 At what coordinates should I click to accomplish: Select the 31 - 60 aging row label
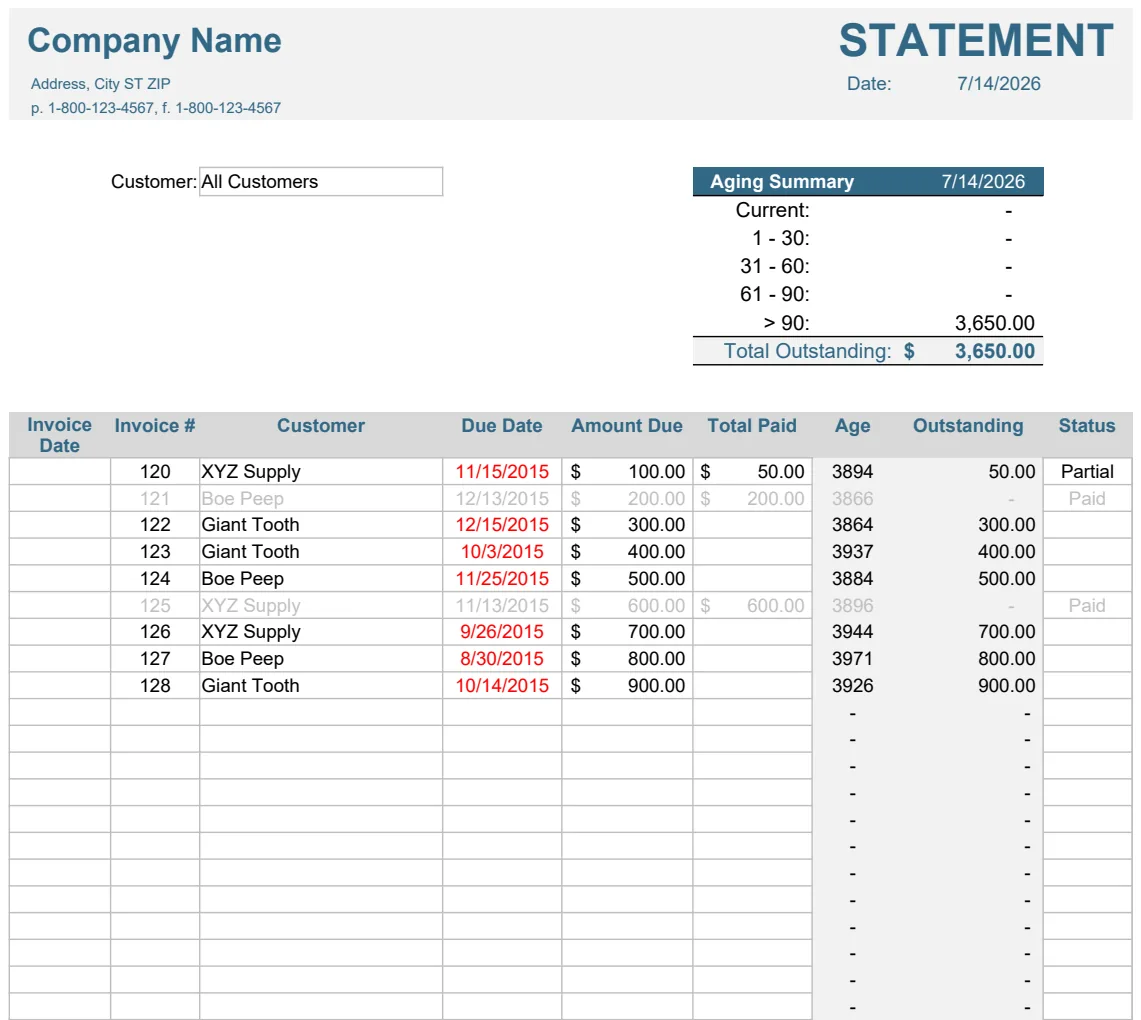click(x=774, y=266)
